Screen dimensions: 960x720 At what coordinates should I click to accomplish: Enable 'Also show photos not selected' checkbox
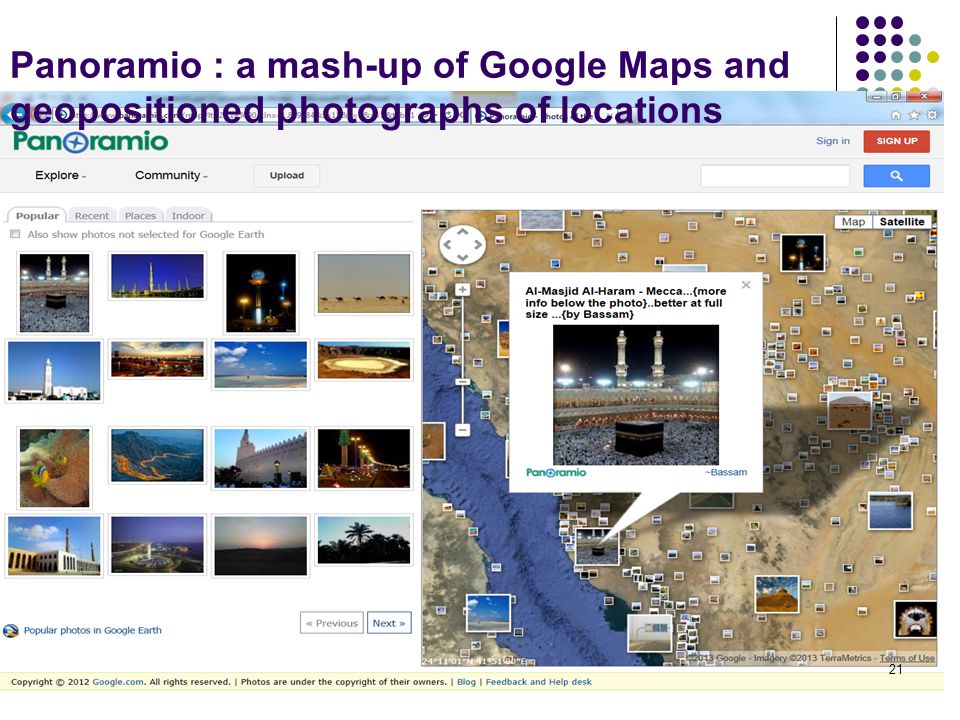pyautogui.click(x=15, y=234)
